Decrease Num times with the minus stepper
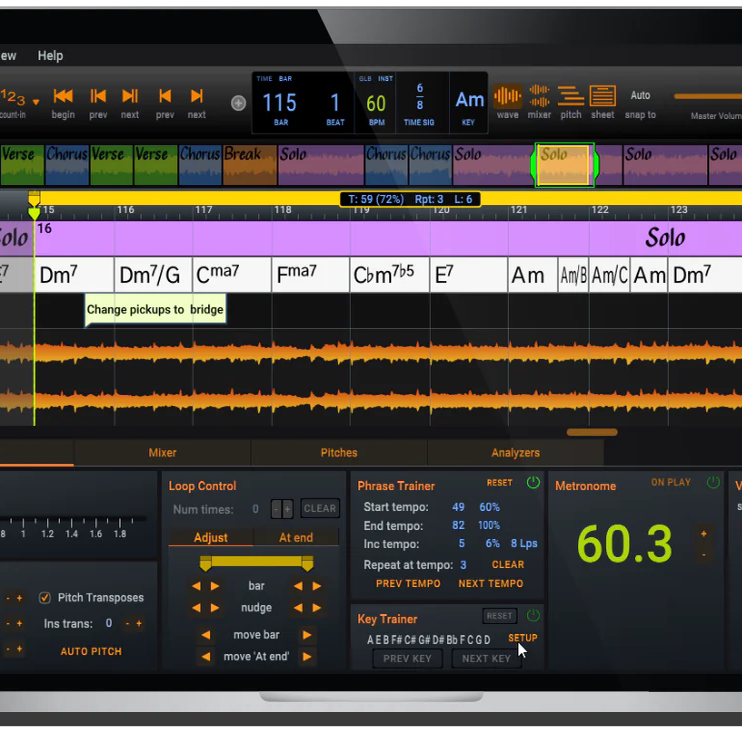 (276, 509)
